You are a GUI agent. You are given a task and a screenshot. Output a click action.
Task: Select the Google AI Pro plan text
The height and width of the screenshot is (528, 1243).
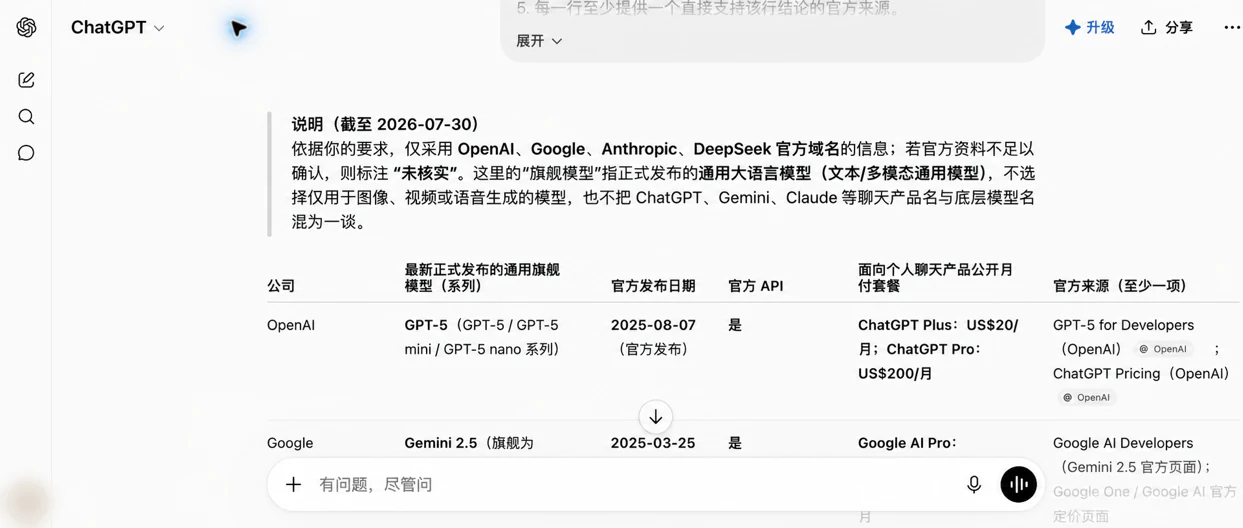907,443
